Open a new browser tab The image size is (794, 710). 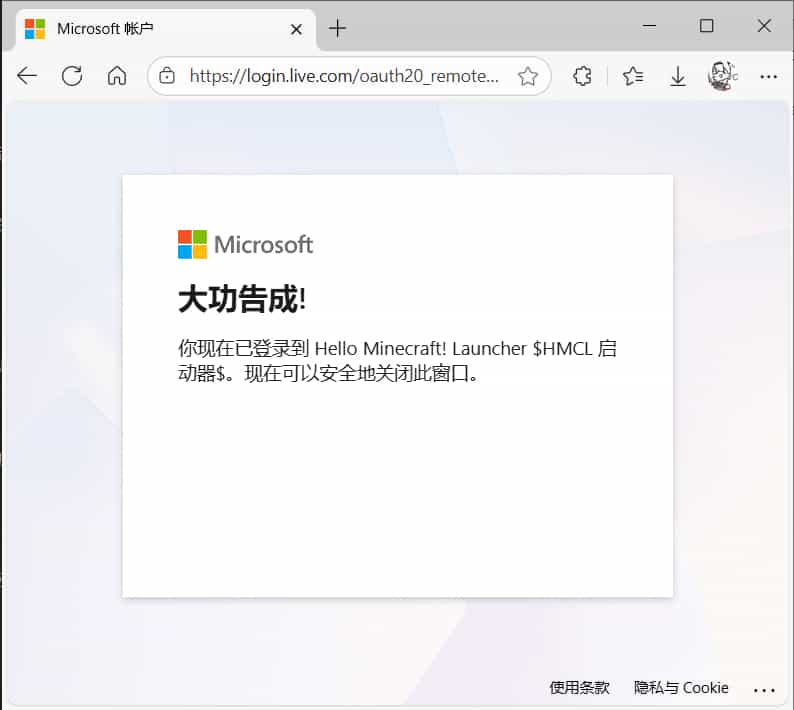(x=337, y=28)
